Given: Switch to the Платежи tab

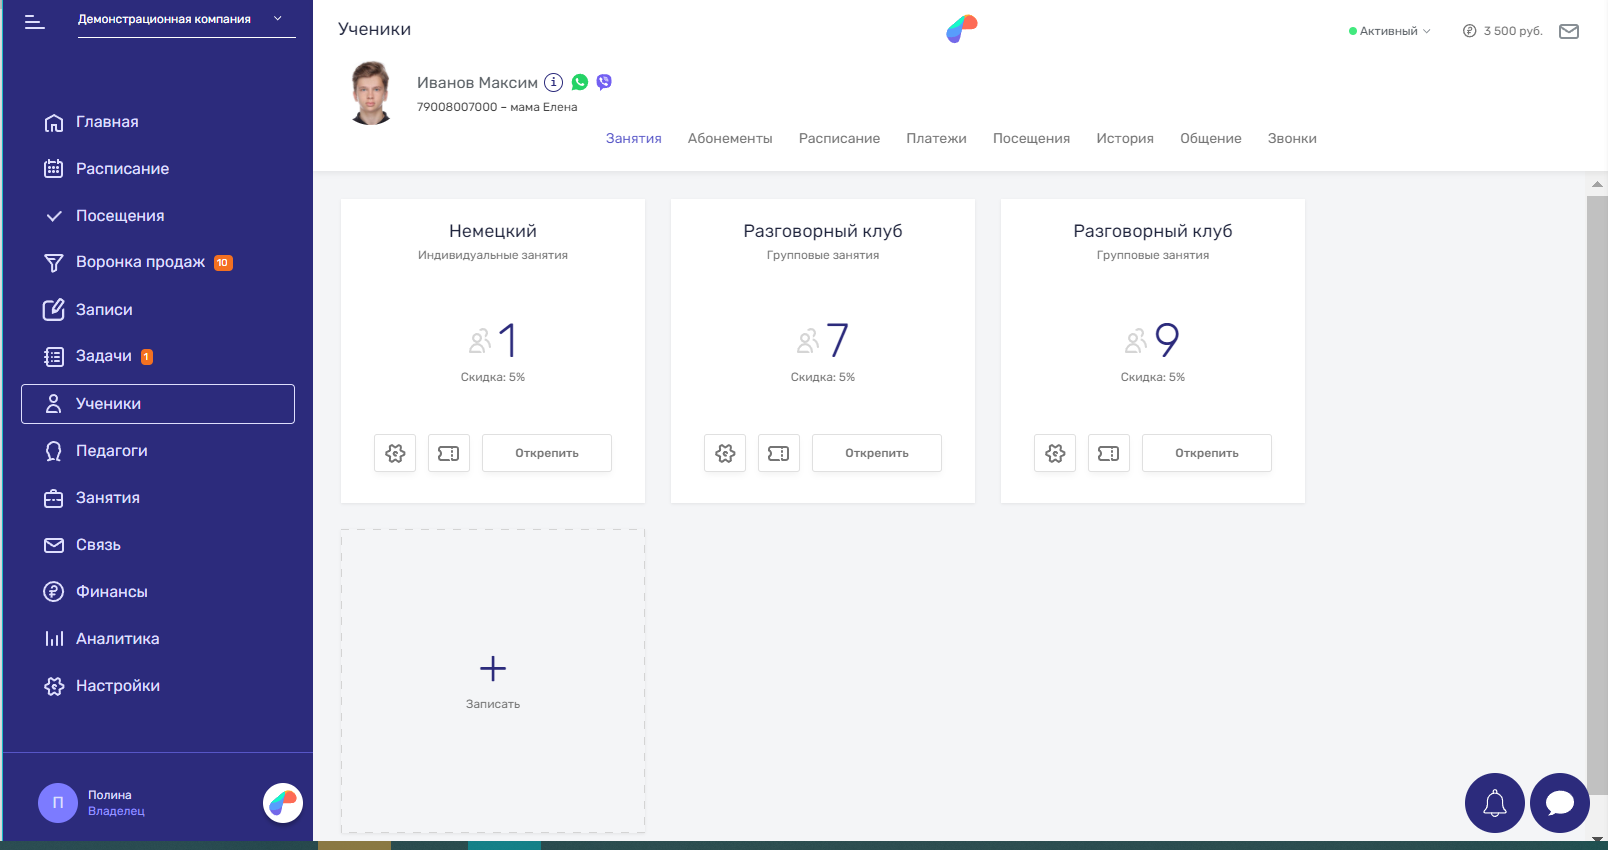Looking at the screenshot, I should point(936,138).
